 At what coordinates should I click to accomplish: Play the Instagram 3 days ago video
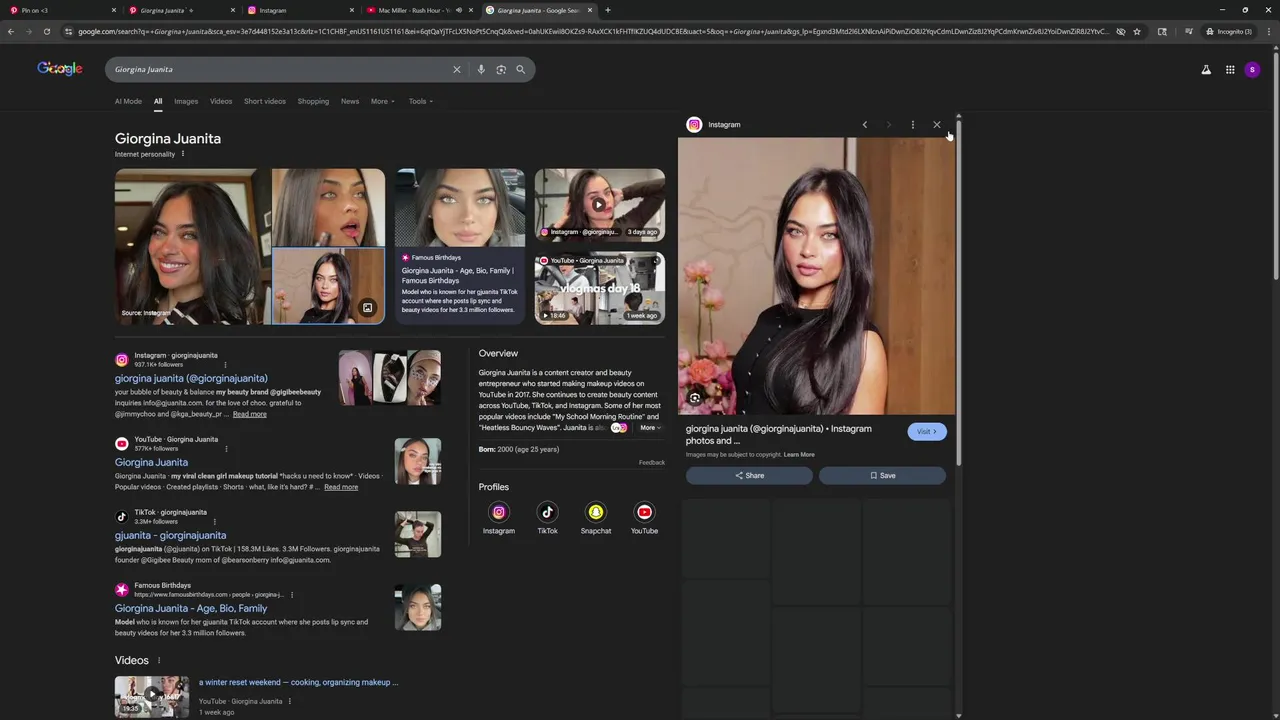(x=600, y=204)
